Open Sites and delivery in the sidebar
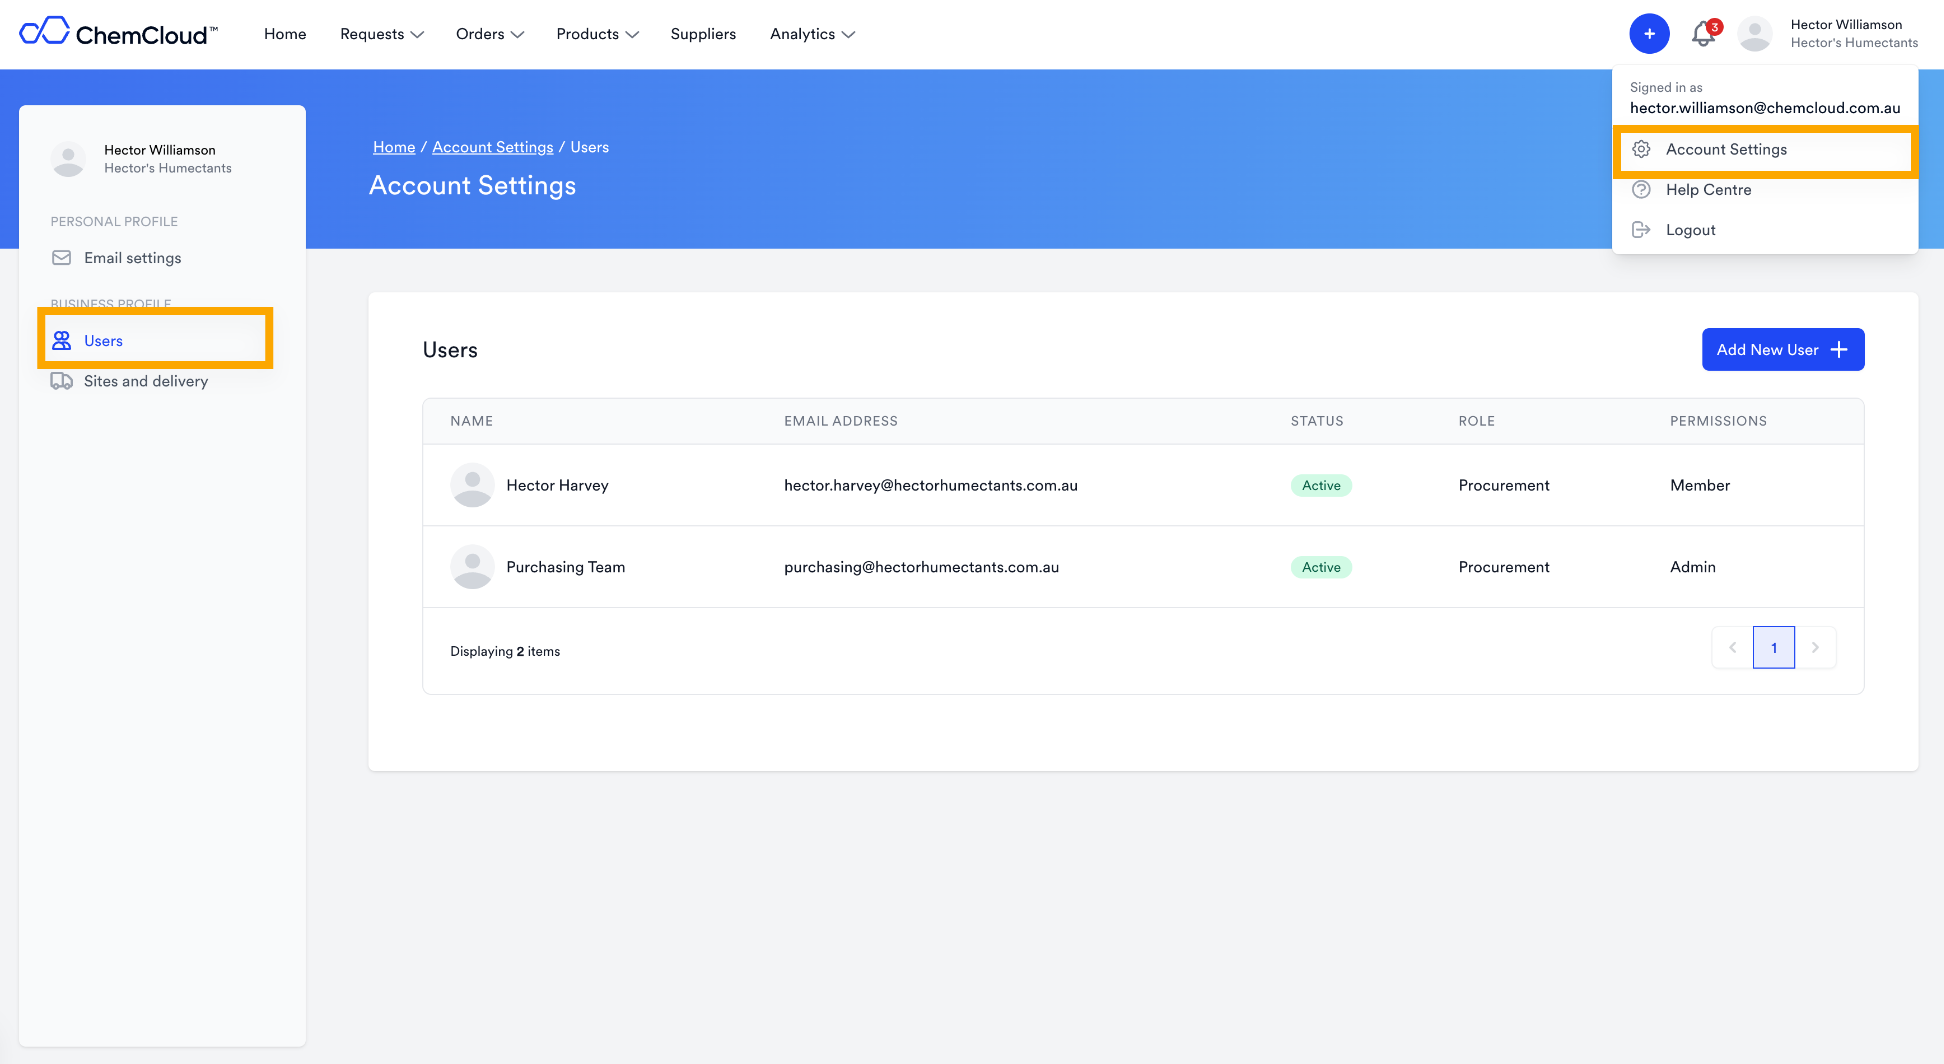 click(146, 381)
